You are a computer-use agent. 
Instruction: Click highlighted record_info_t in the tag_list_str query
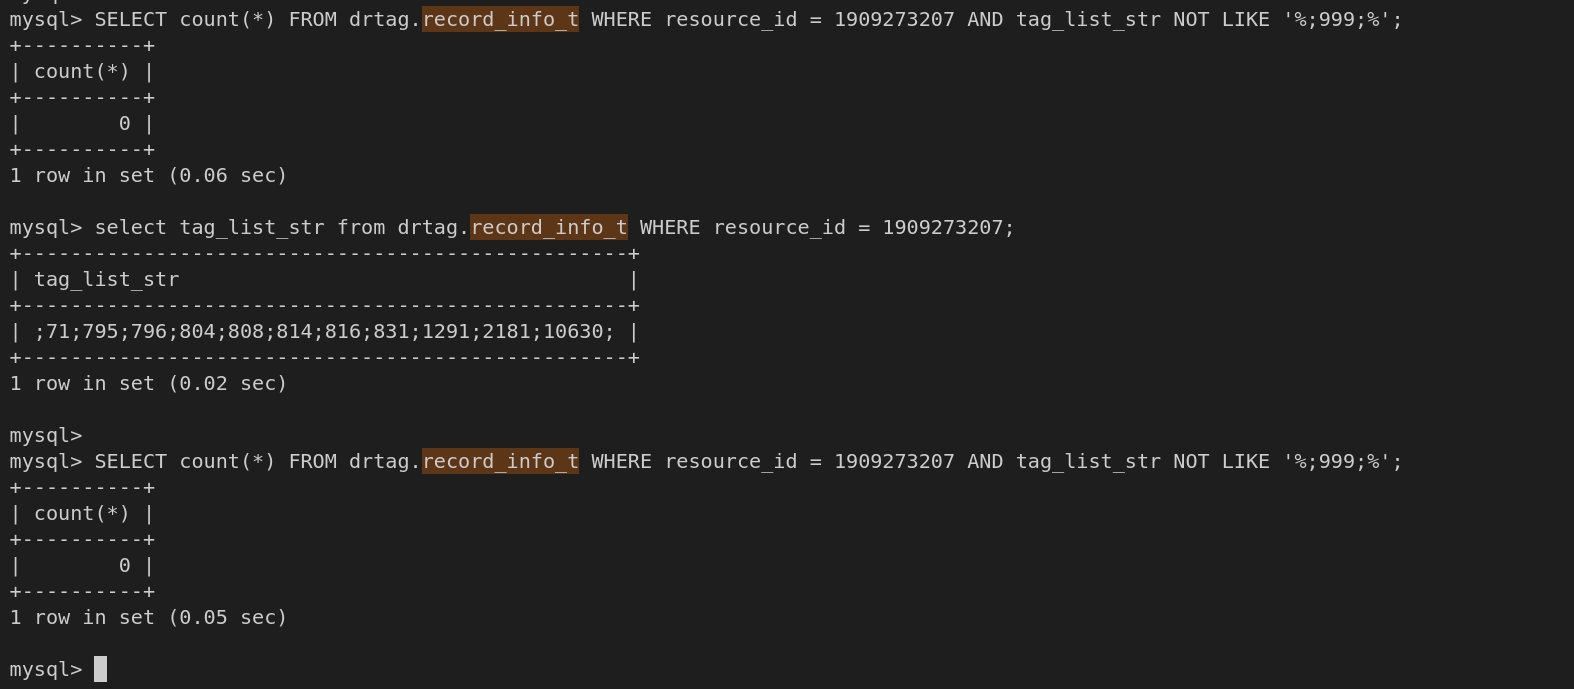point(549,227)
